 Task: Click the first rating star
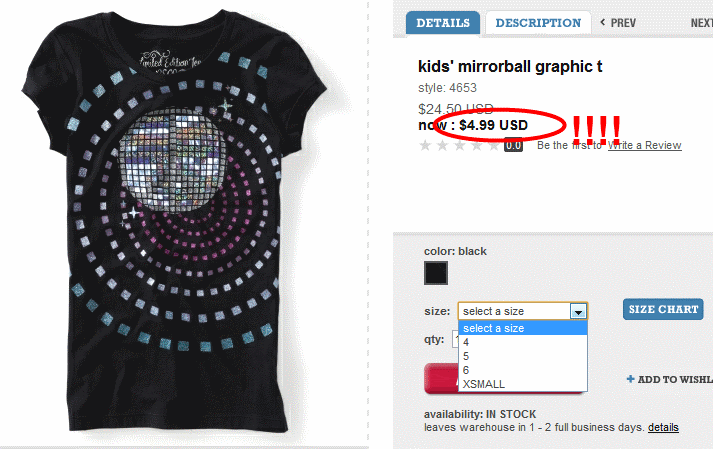(x=426, y=145)
